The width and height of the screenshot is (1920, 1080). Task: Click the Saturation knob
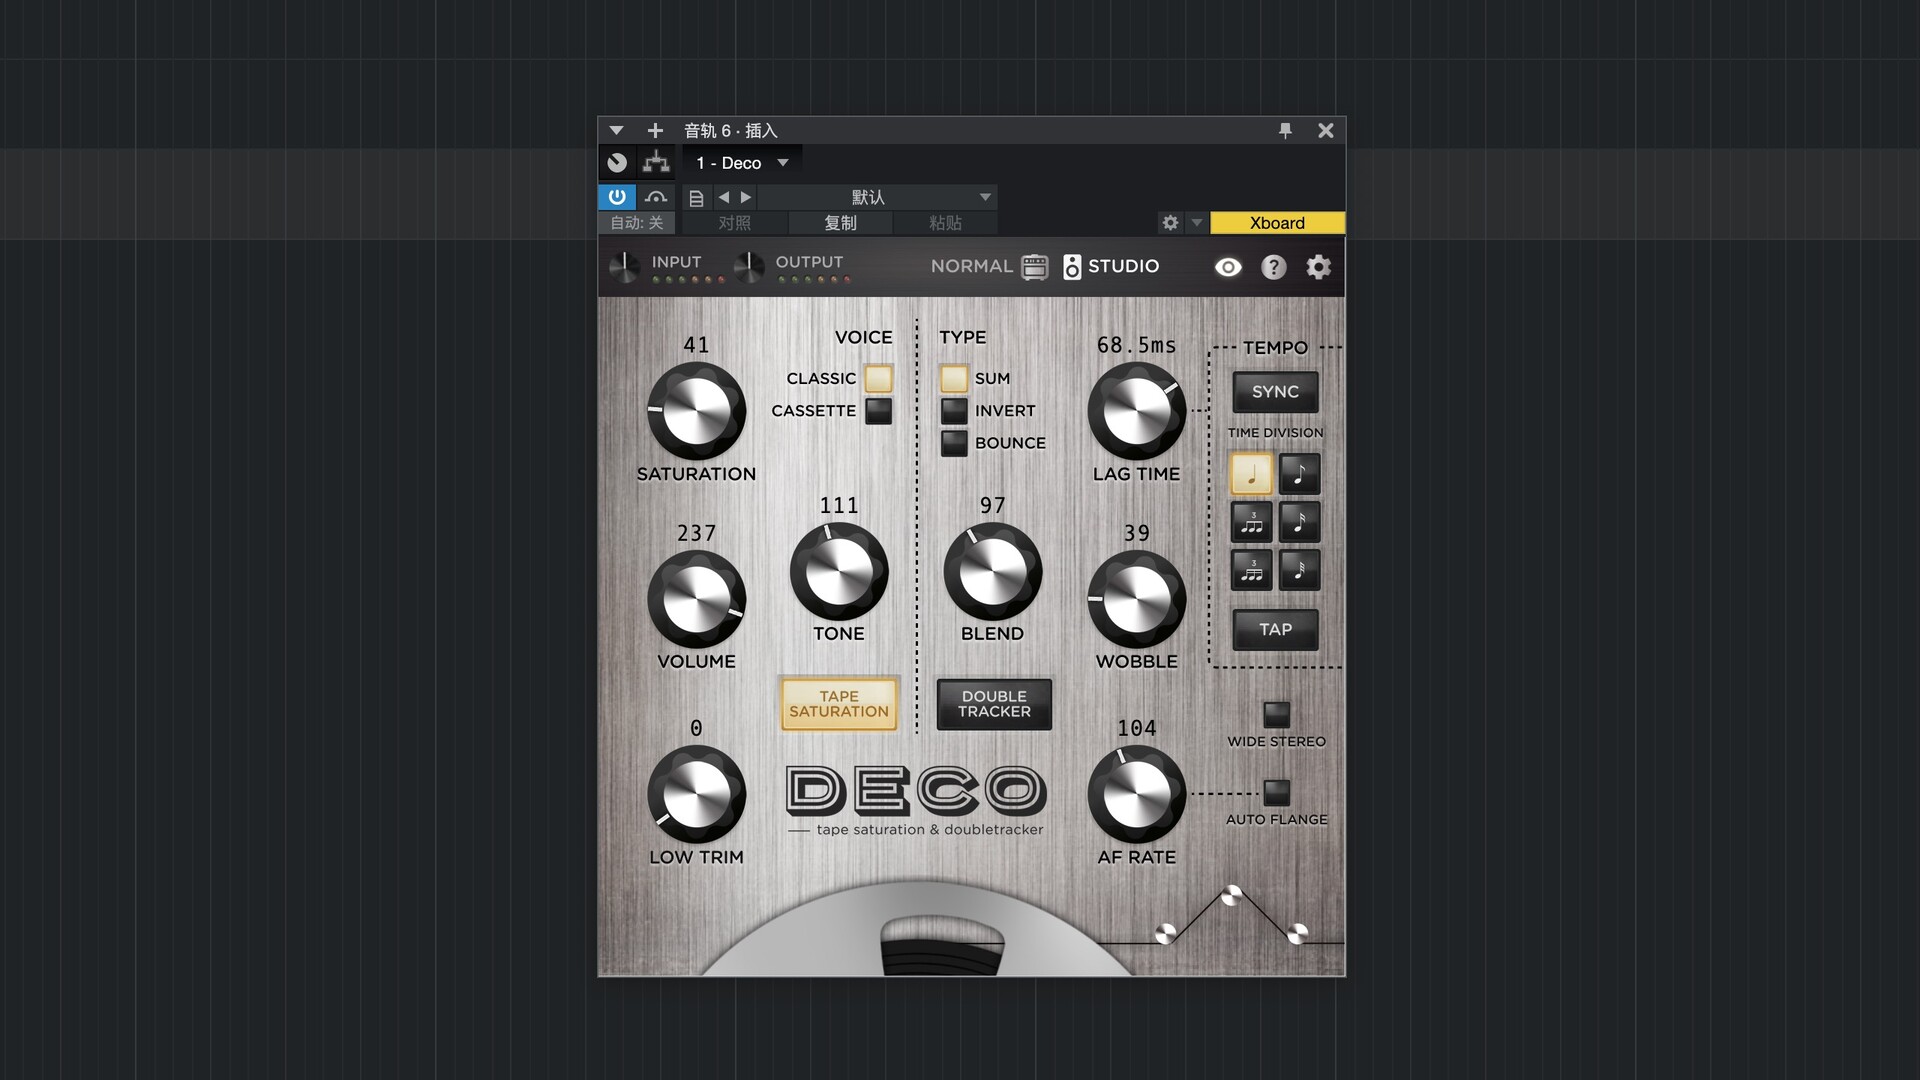tap(696, 411)
